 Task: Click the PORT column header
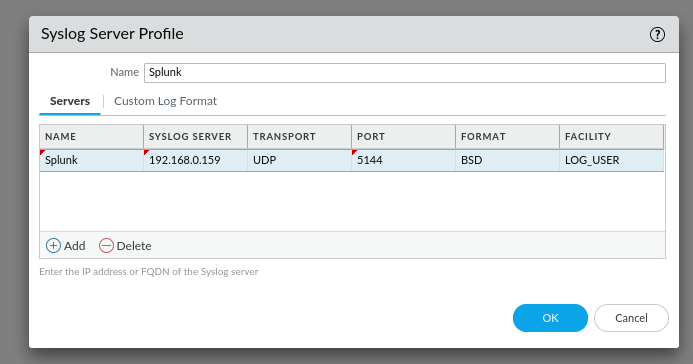(x=404, y=136)
